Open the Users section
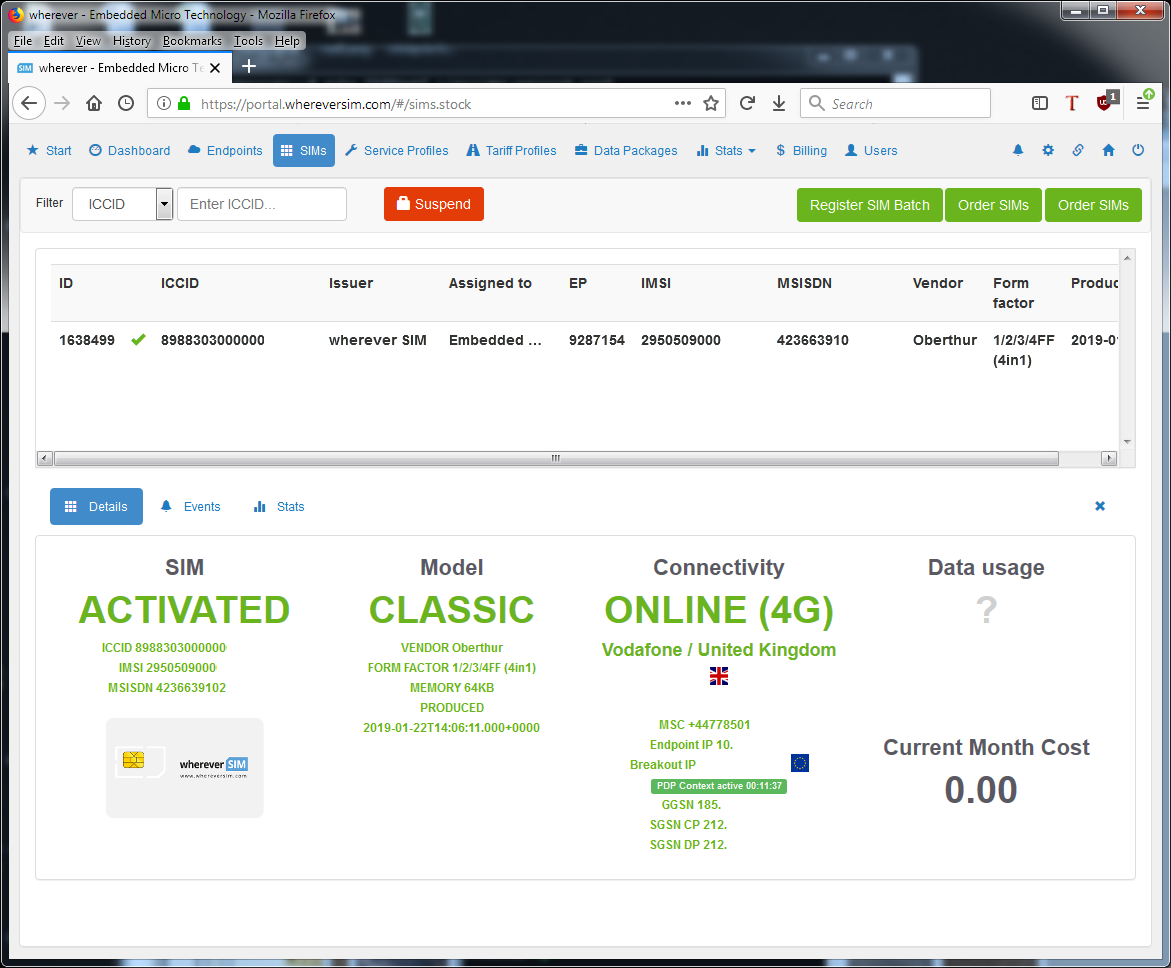The image size is (1171, 968). click(x=871, y=150)
